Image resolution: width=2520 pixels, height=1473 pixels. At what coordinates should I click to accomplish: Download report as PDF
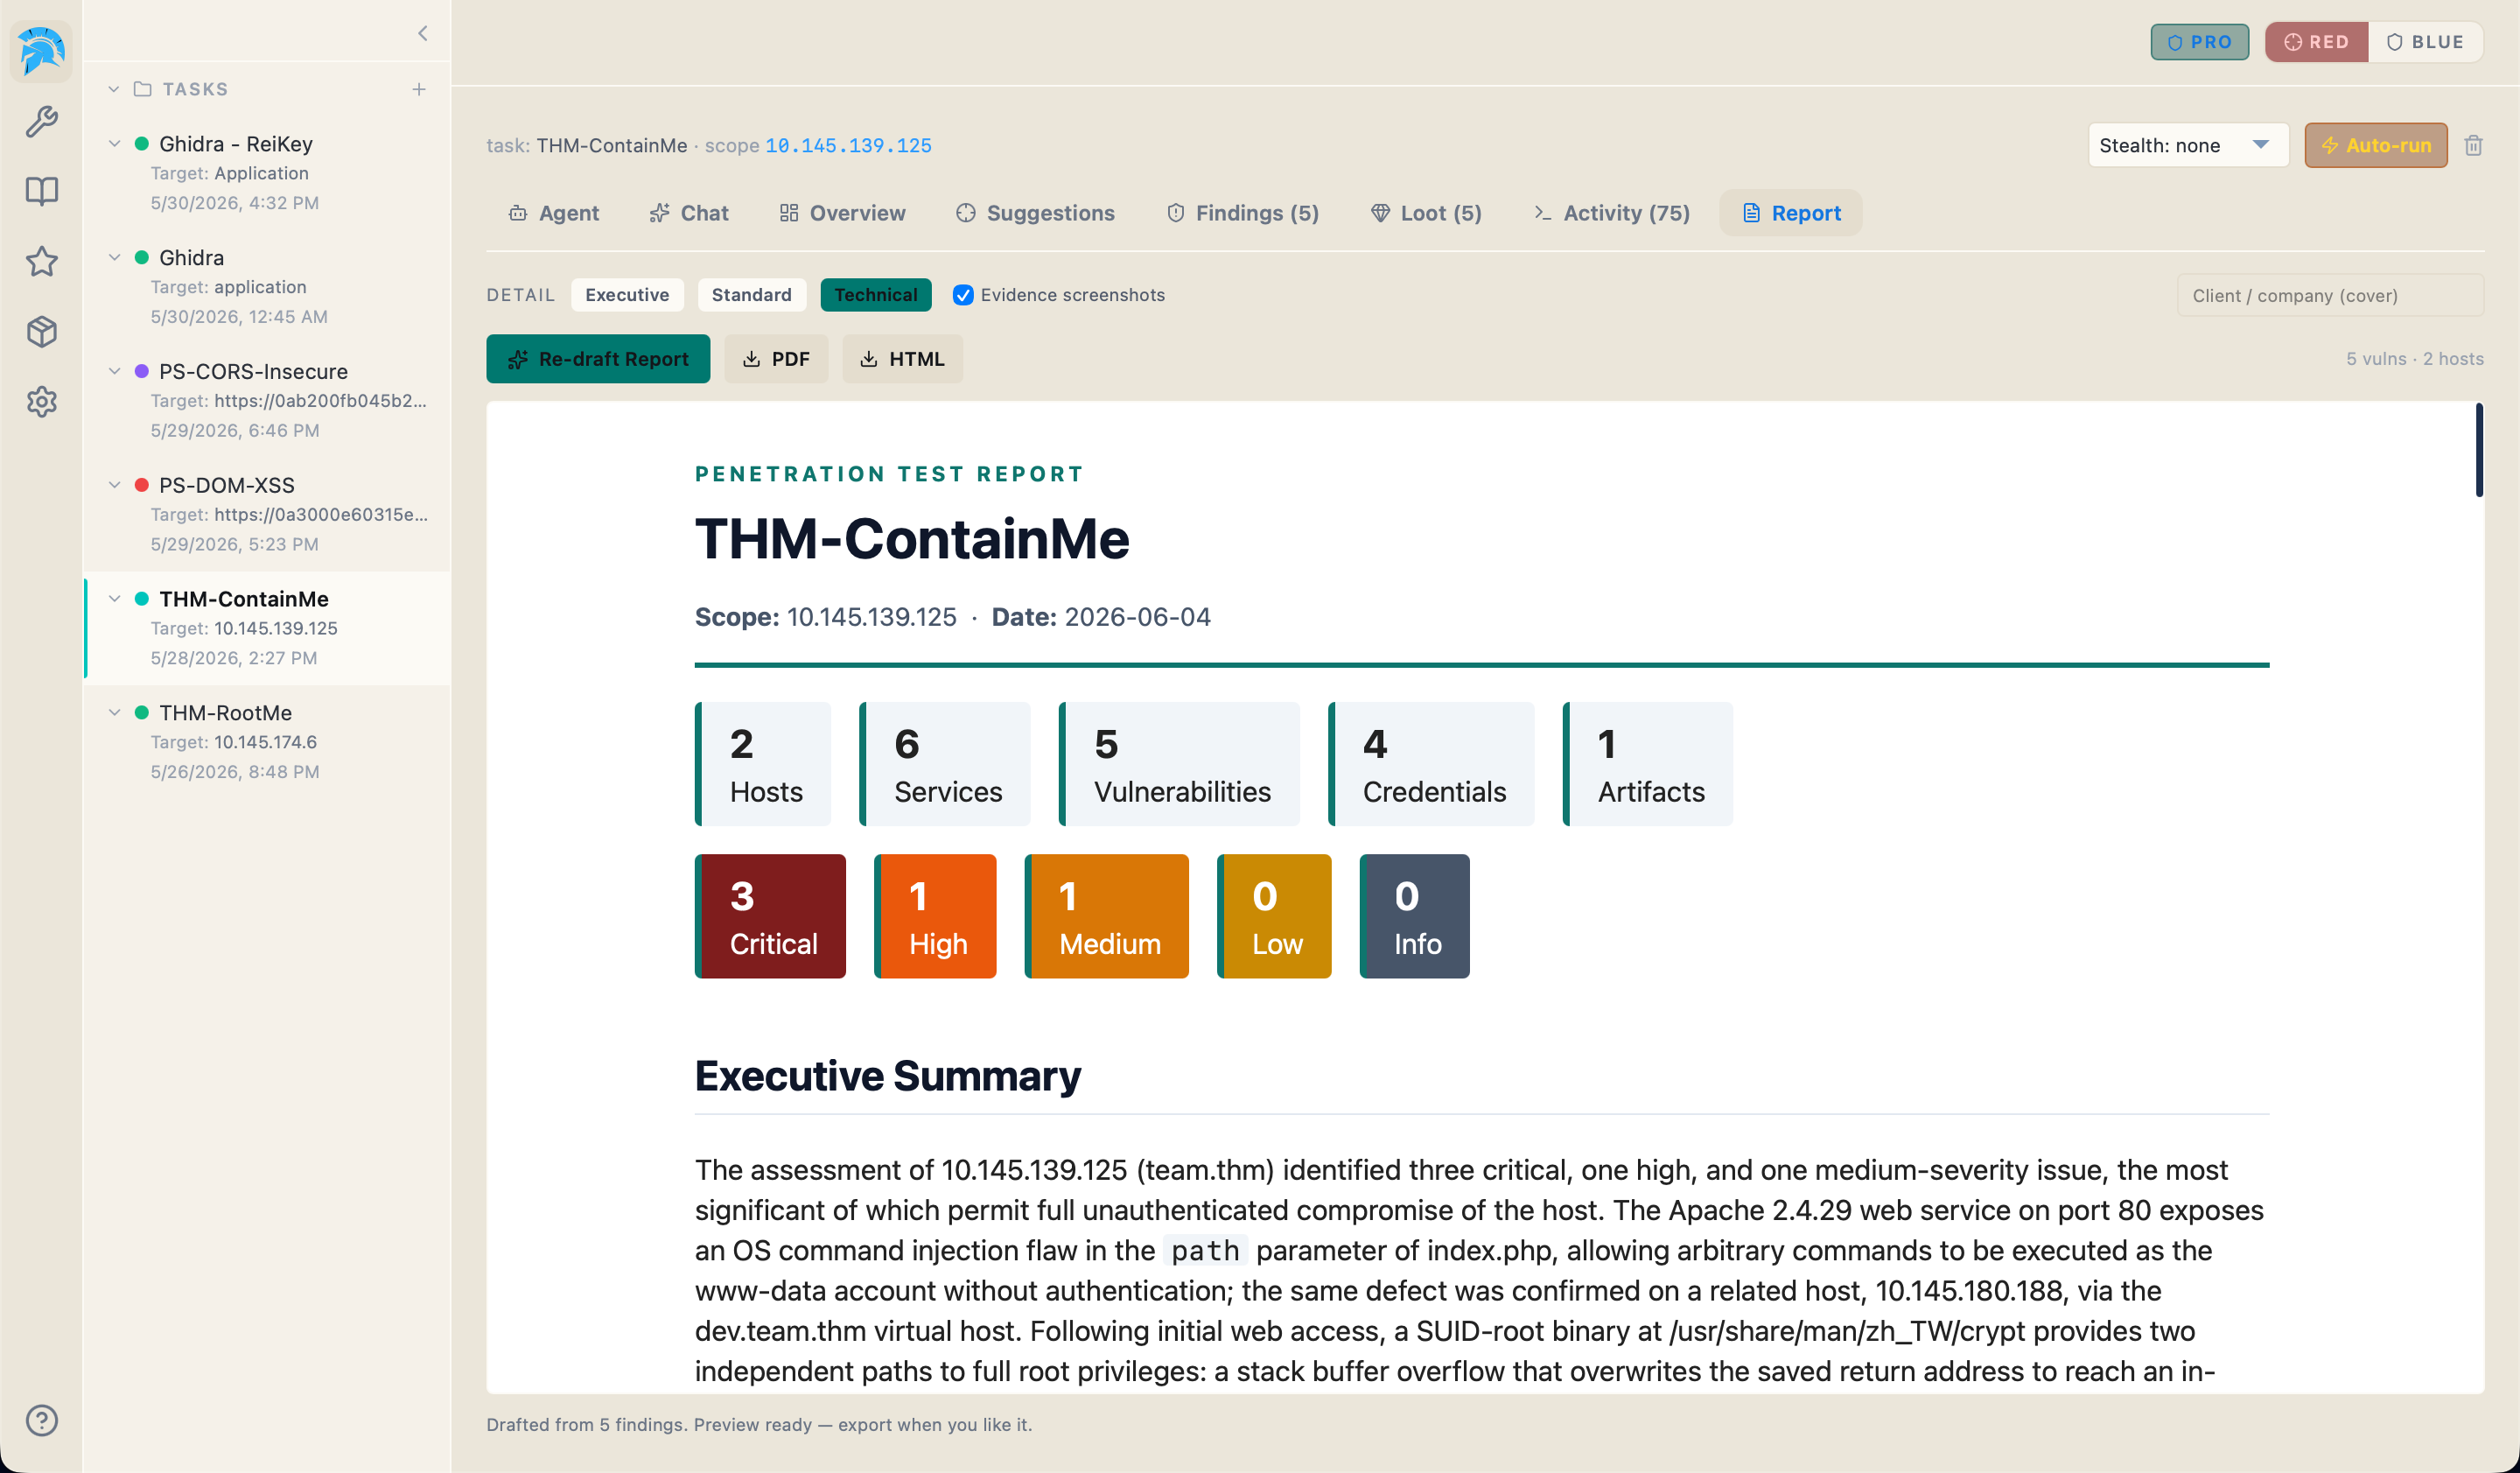pos(776,359)
